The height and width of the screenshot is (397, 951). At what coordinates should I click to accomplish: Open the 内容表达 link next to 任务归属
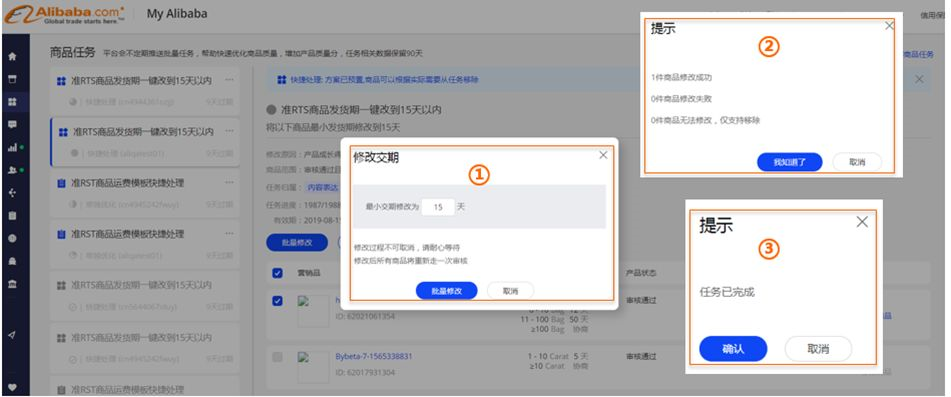point(323,188)
